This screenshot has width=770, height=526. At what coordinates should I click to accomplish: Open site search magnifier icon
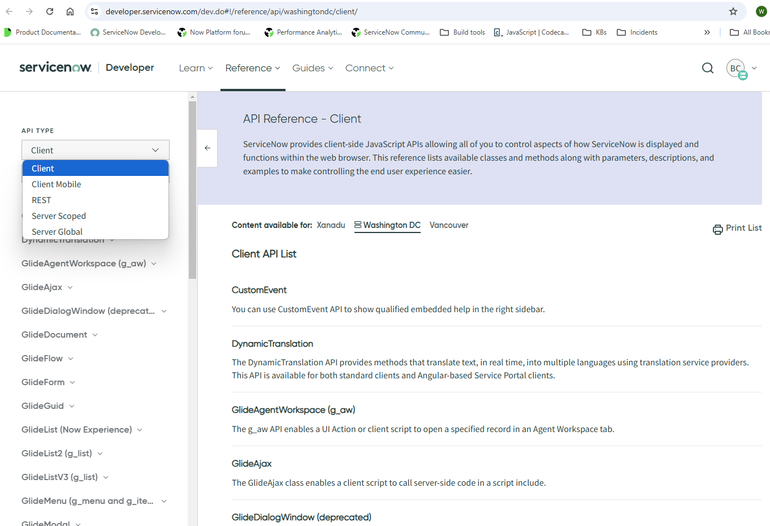click(707, 68)
